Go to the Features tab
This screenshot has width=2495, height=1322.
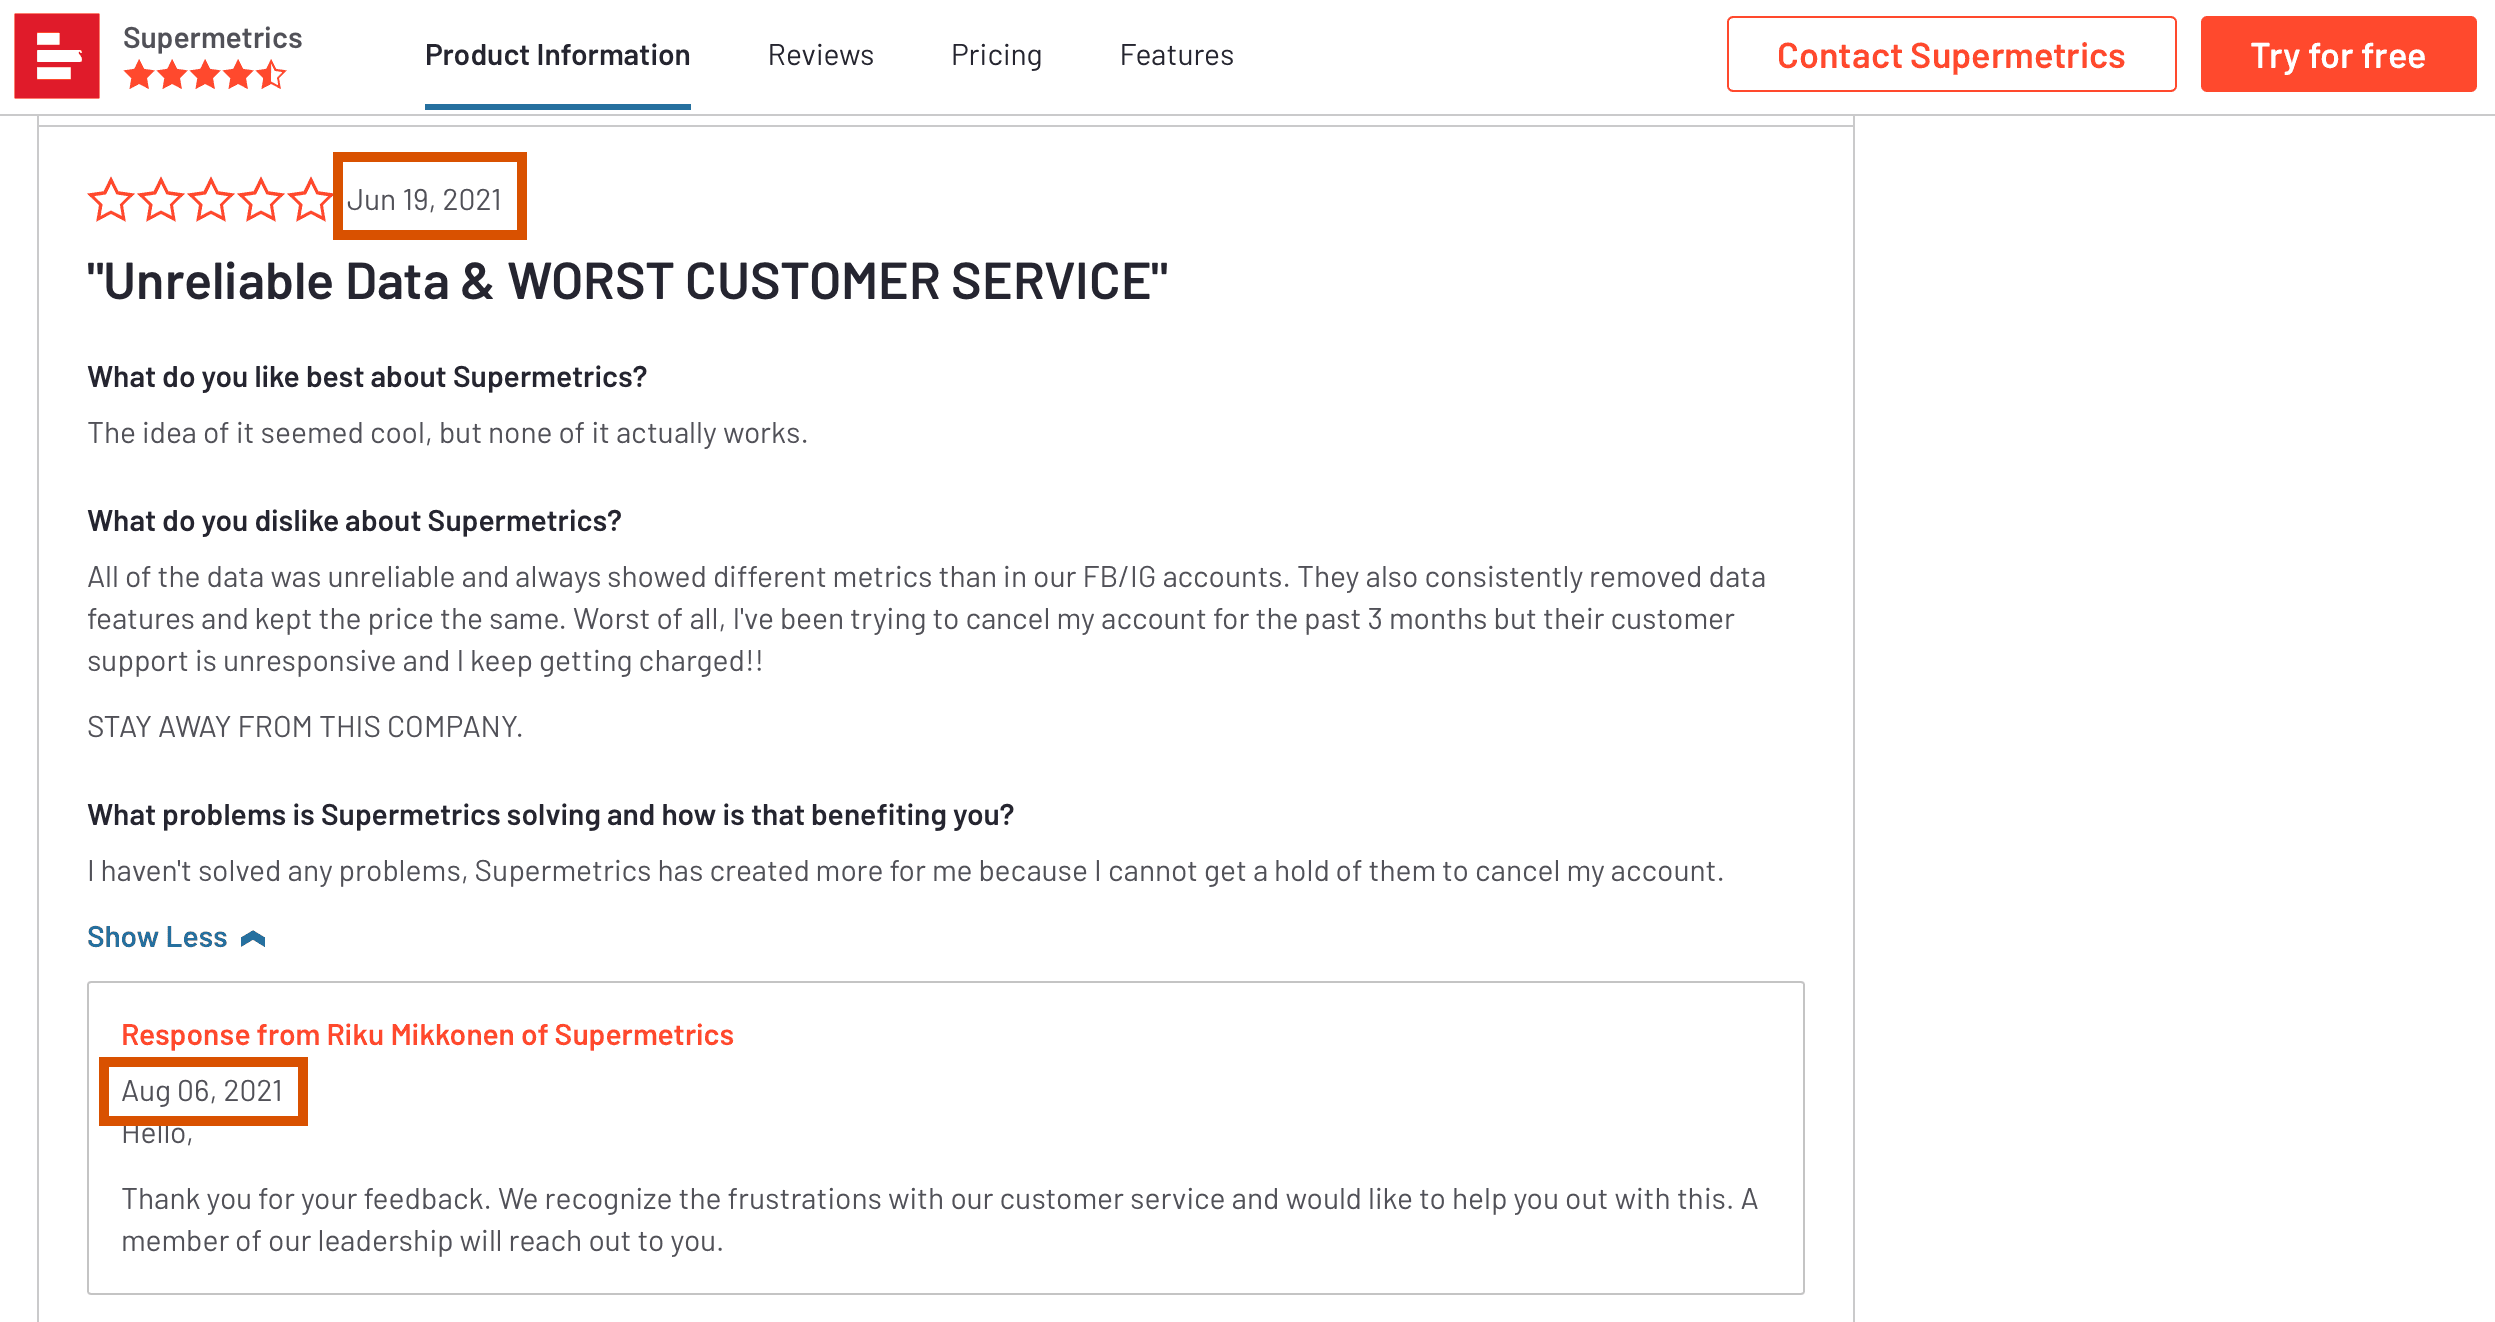point(1176,55)
